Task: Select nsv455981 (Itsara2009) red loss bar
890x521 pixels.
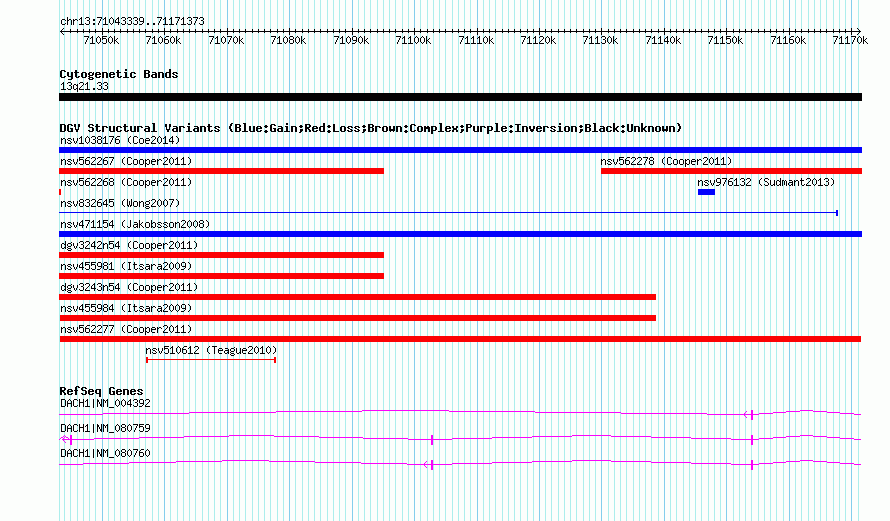Action: (x=221, y=276)
